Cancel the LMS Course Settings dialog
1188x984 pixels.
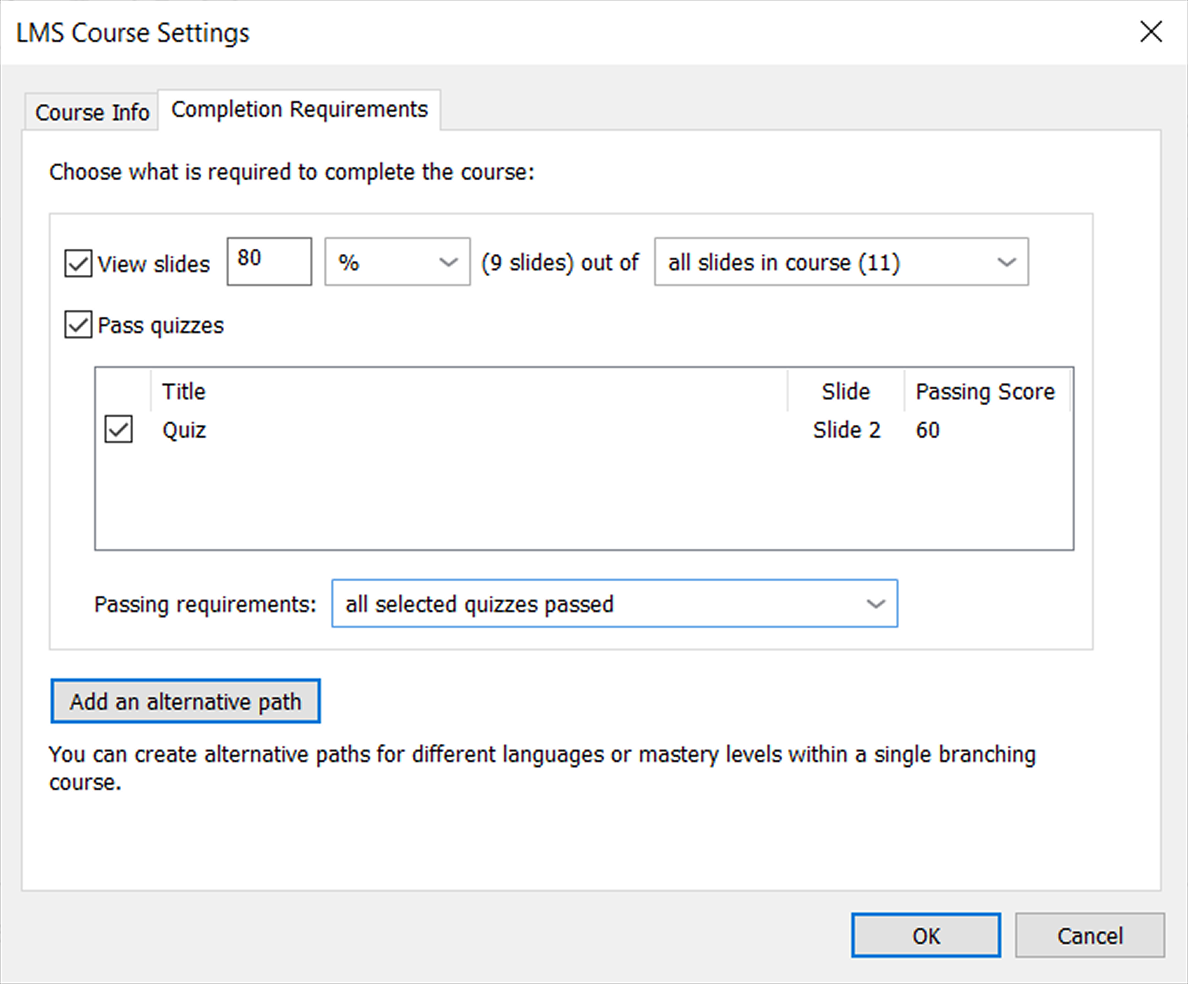coord(1089,935)
